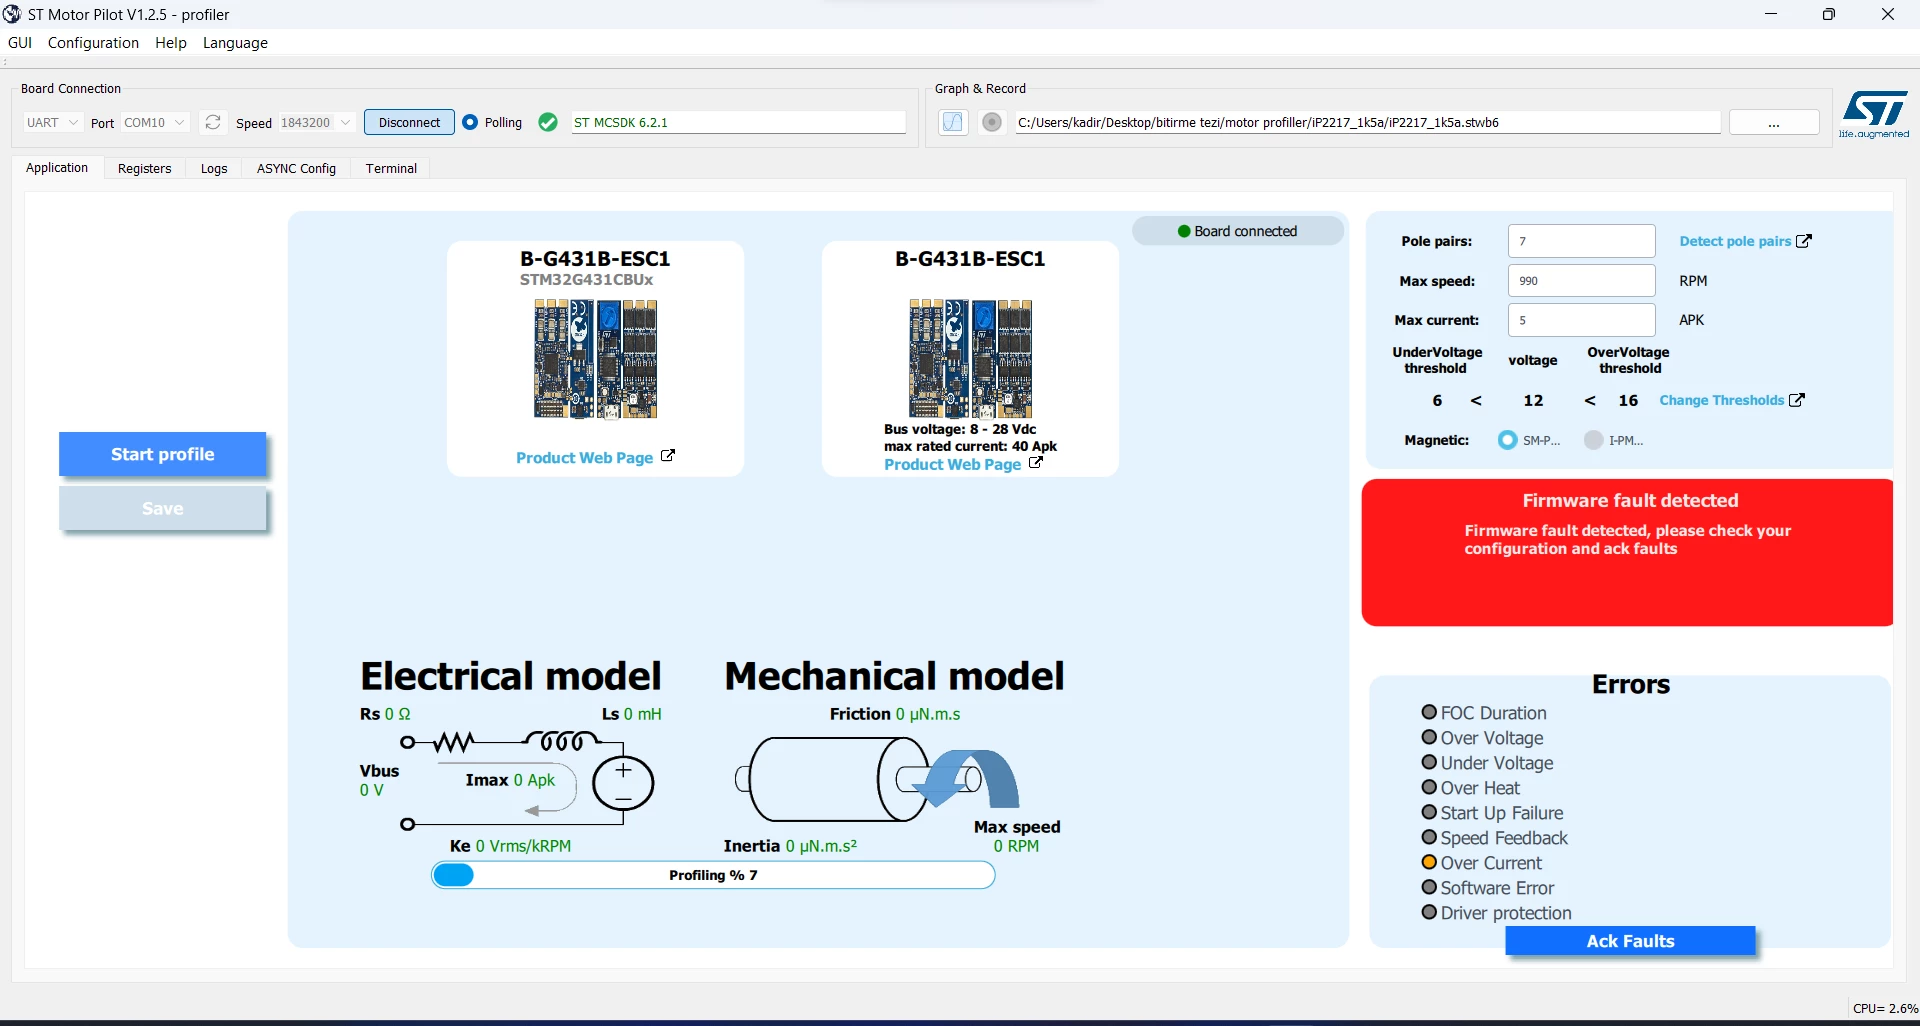Select the I-PMSM magnetic option

click(1594, 440)
